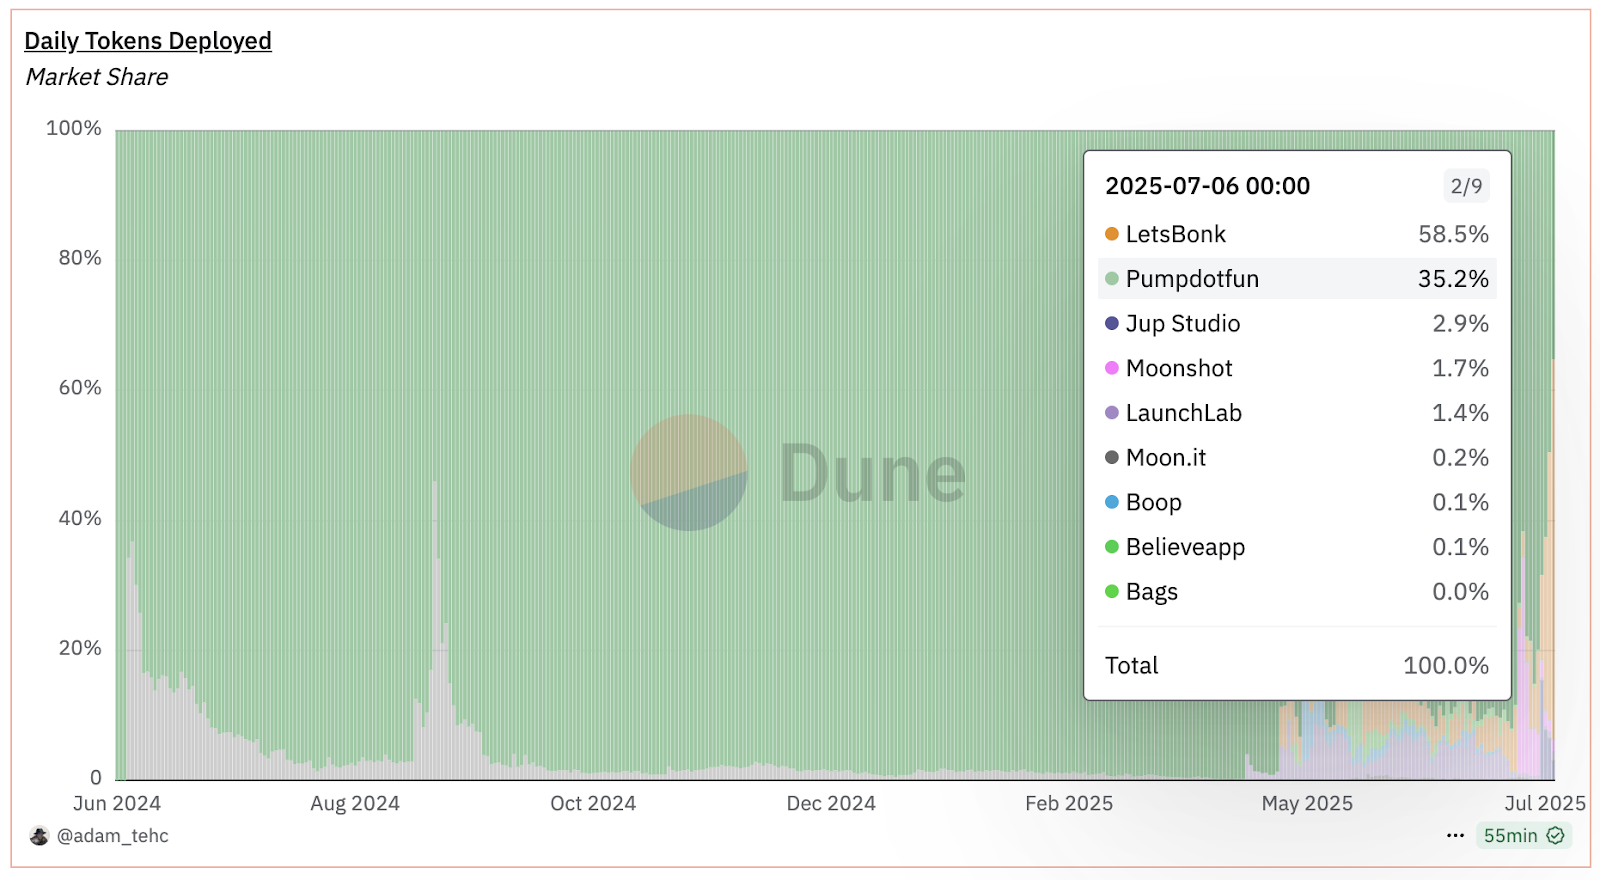Screen dimensions: 1600x880
Task: Click the 0.2% Moon.it value
Action: (x=1460, y=457)
